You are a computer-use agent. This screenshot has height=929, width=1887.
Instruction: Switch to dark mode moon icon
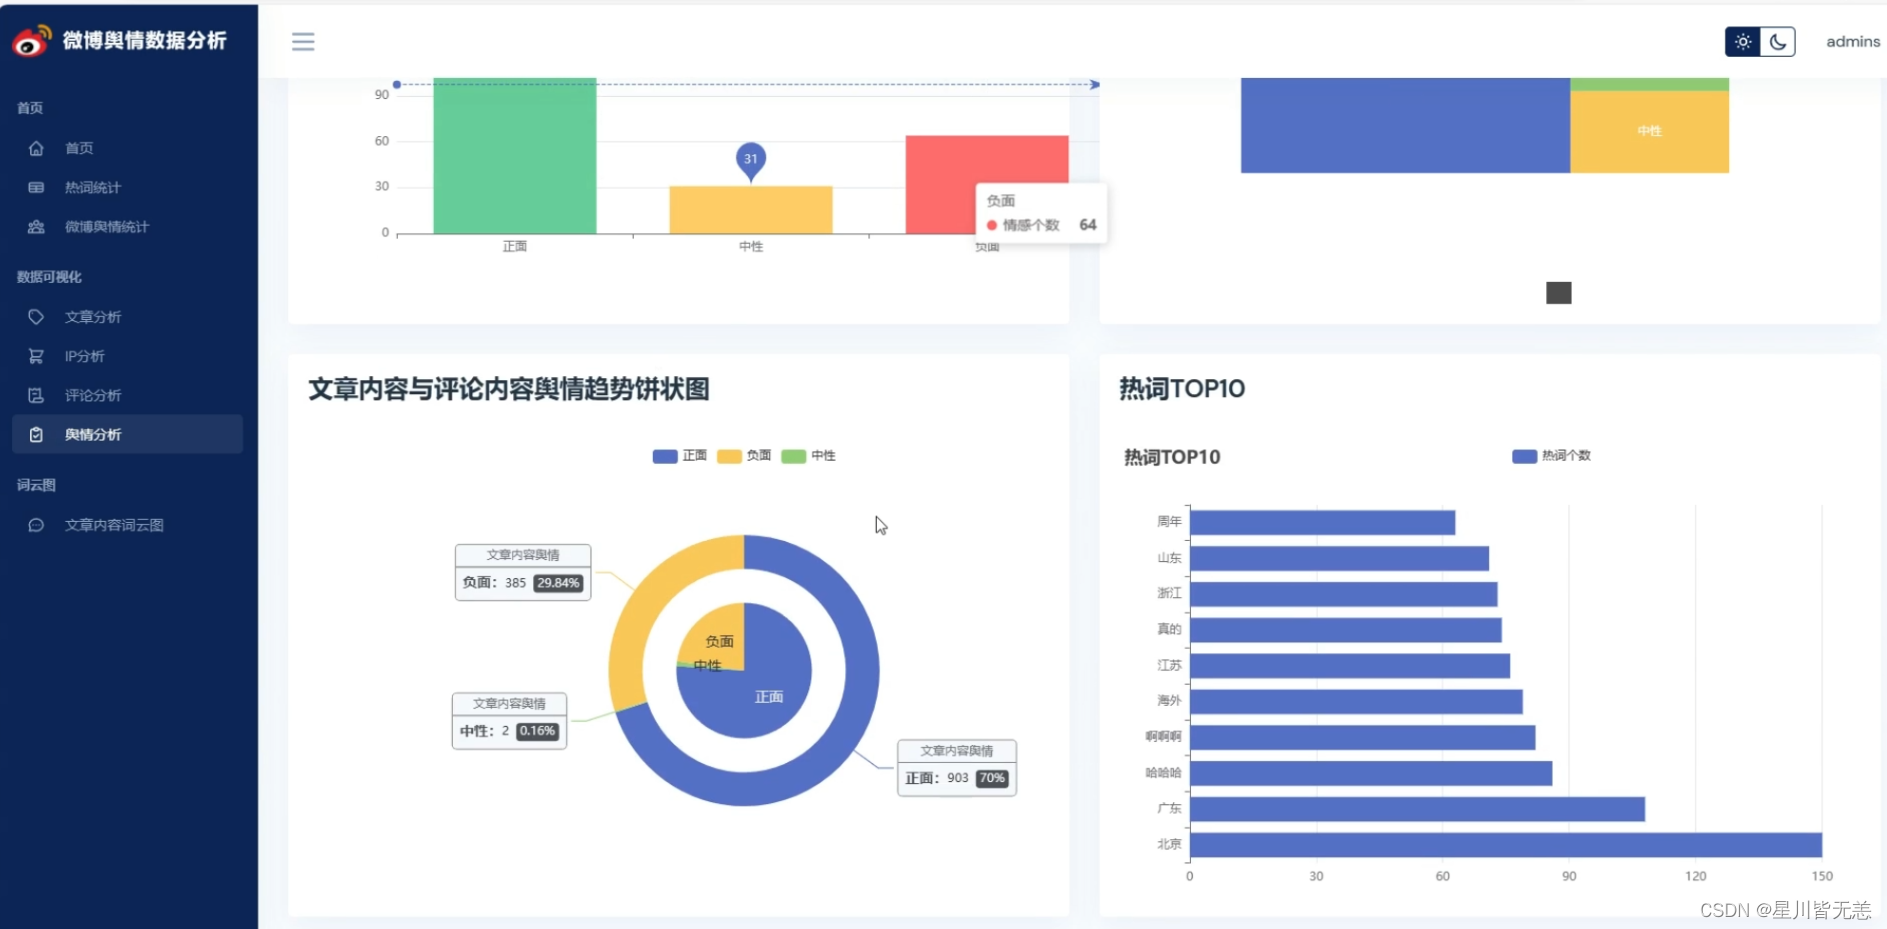(1778, 41)
